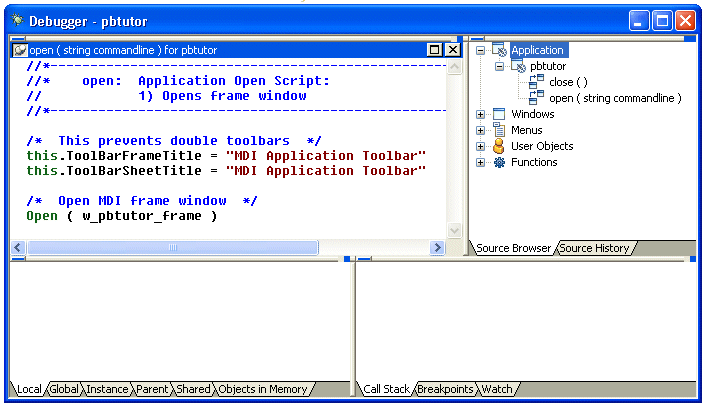Expand the User Objects tree node
Image resolution: width=708 pixels, height=404 pixels.
pos(480,146)
